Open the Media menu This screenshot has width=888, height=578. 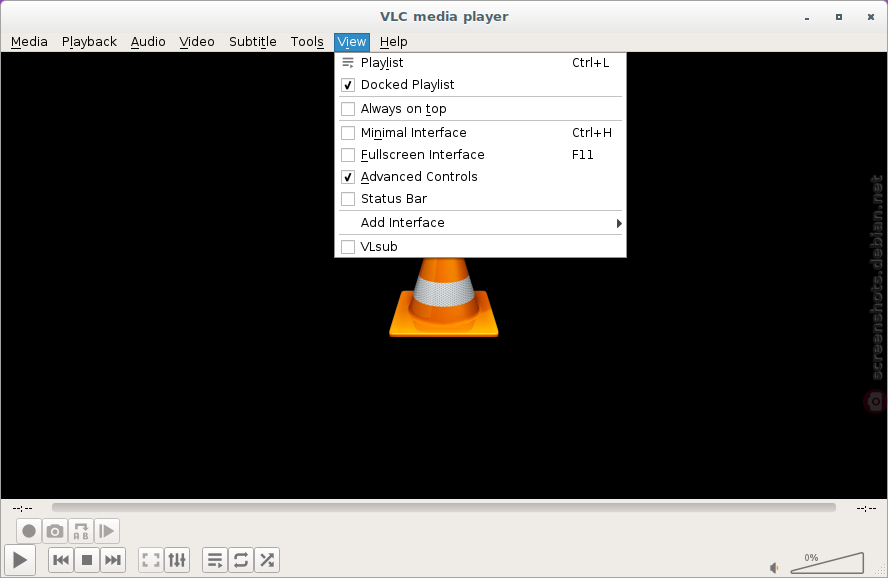[29, 42]
